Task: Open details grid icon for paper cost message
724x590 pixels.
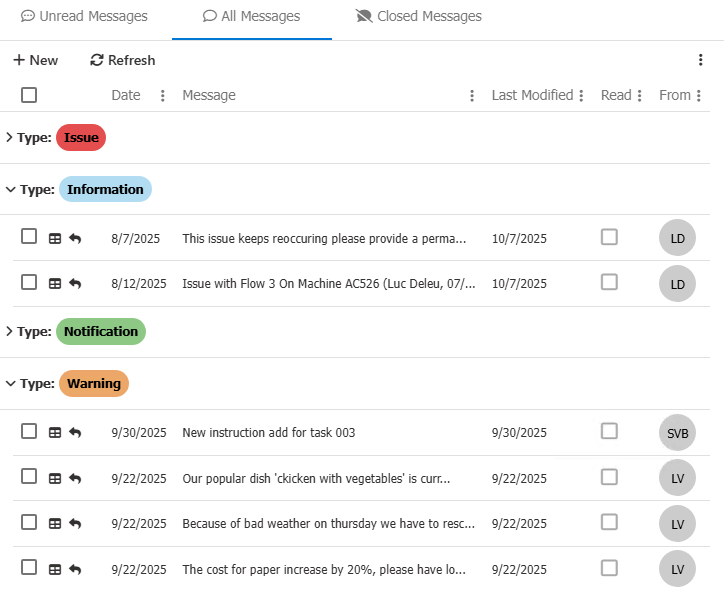Action: [55, 570]
